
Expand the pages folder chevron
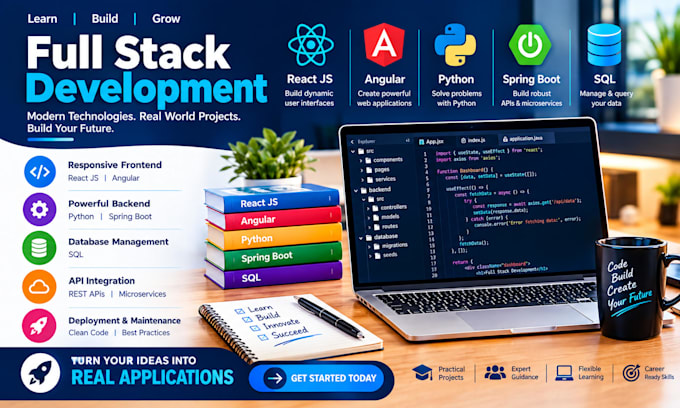pyautogui.click(x=362, y=170)
